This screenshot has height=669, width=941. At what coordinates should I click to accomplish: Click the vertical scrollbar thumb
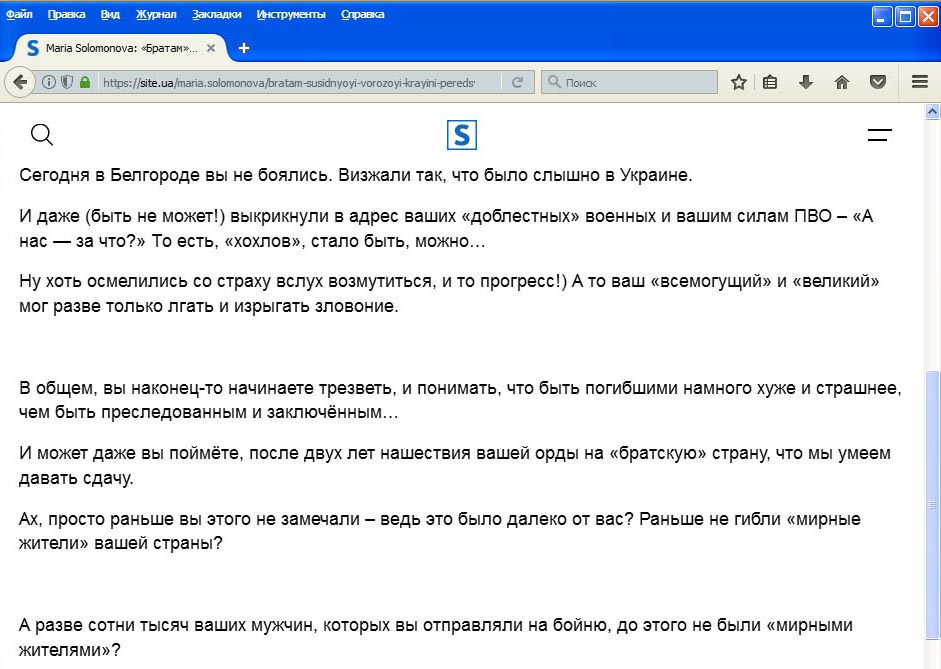[x=932, y=506]
